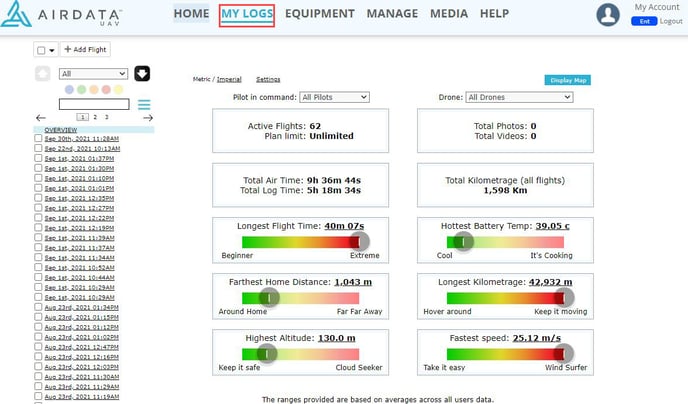Expand the Drone All Drones dropdown

tap(519, 97)
